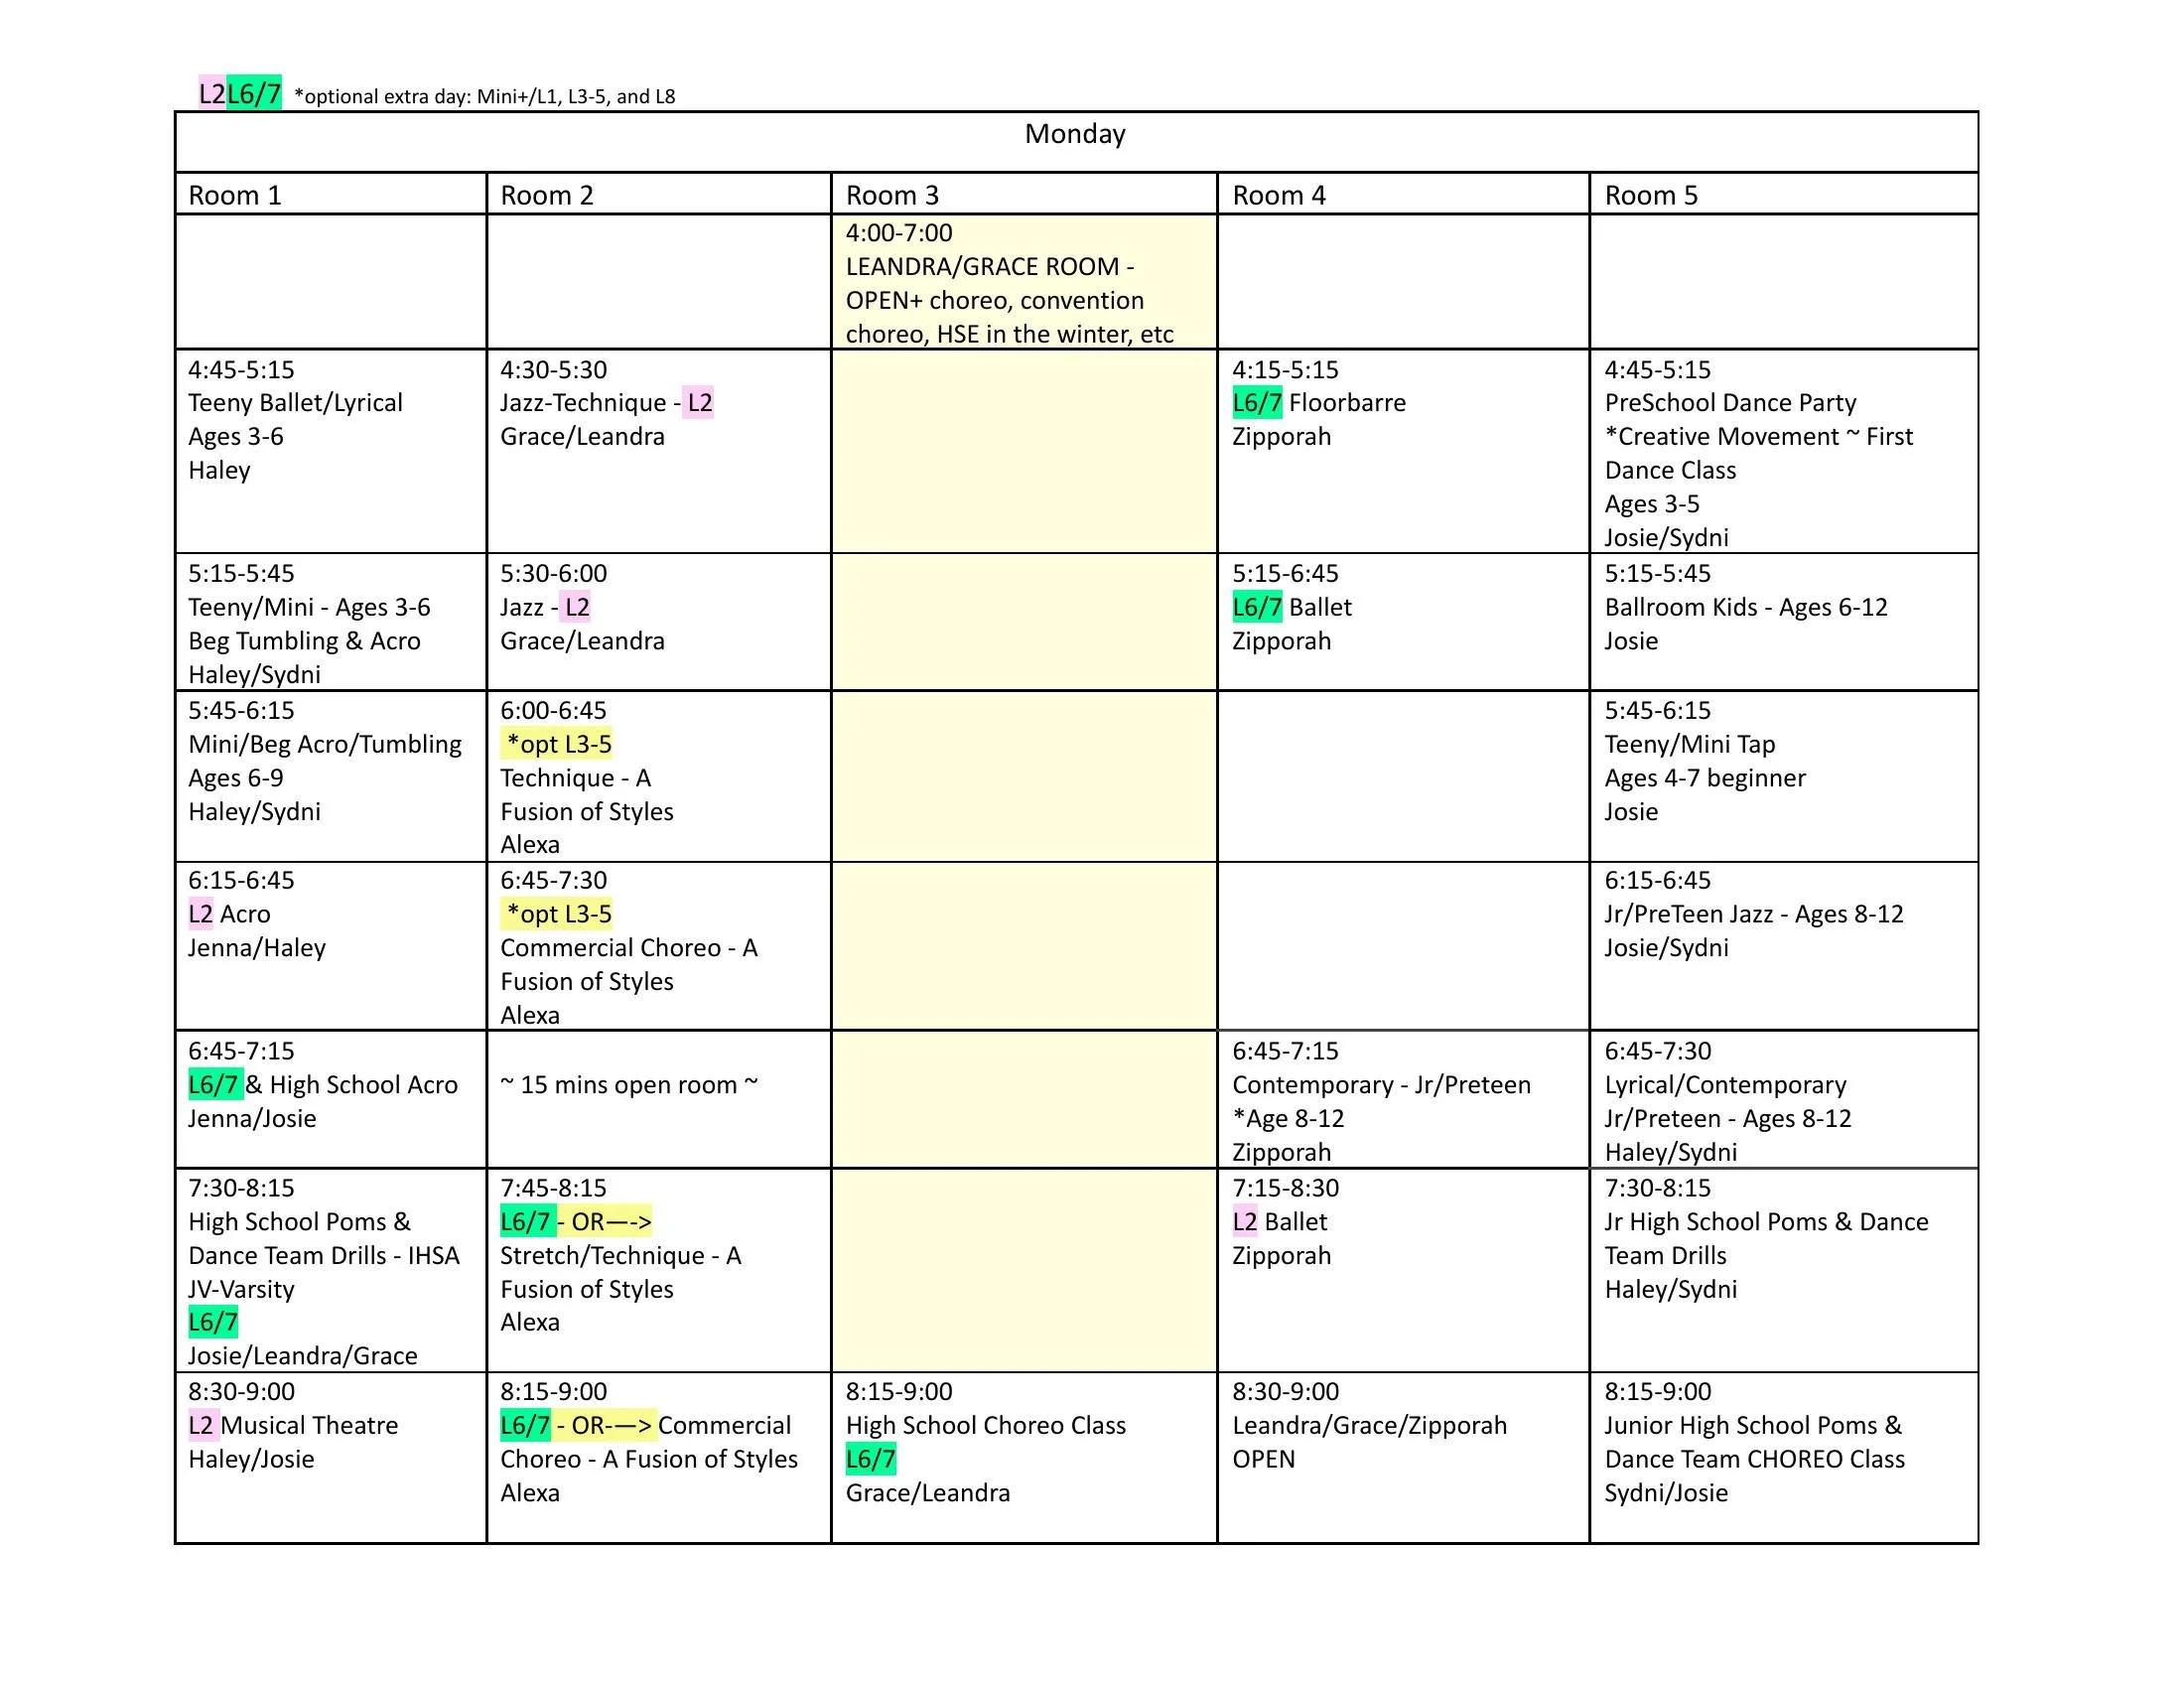The image size is (2184, 1688).
Task: Select the Room 1 column header
Action: (x=235, y=195)
